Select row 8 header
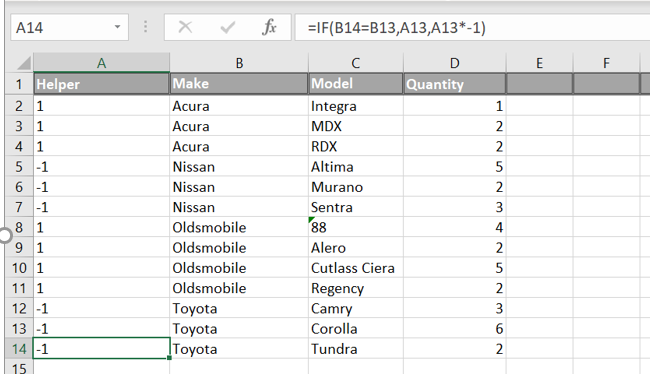The image size is (650, 374). 19,227
